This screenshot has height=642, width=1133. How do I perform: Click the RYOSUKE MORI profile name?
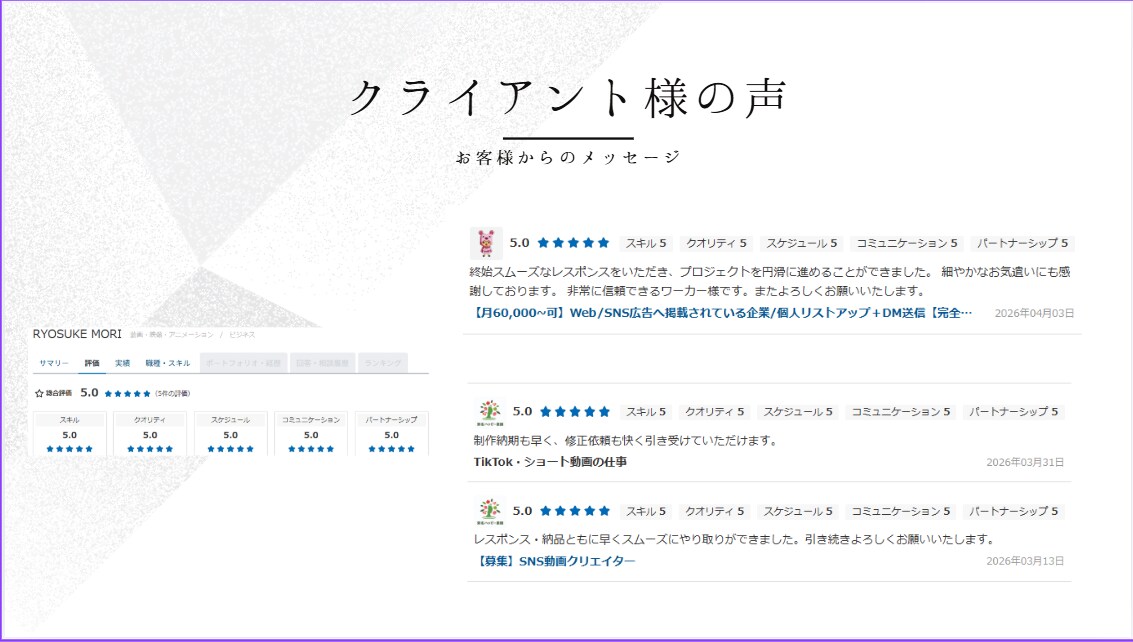77,334
